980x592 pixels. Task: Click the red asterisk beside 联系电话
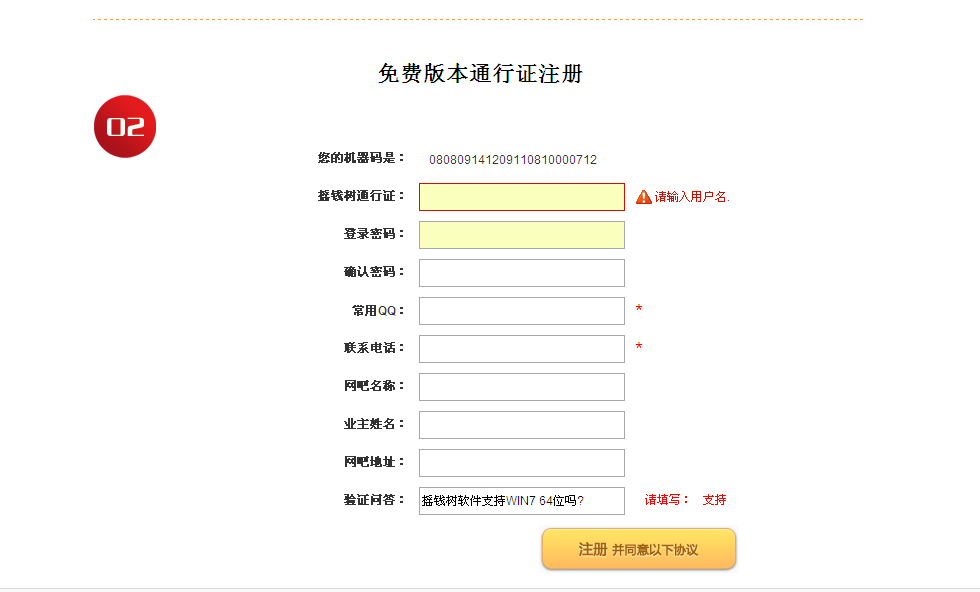point(639,346)
